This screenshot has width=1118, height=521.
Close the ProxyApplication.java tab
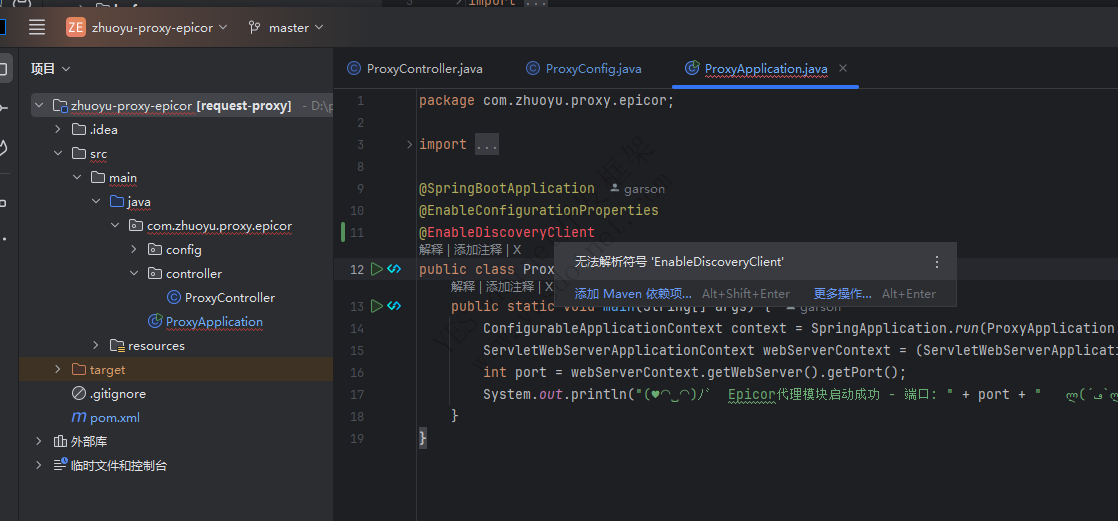pyautogui.click(x=843, y=68)
